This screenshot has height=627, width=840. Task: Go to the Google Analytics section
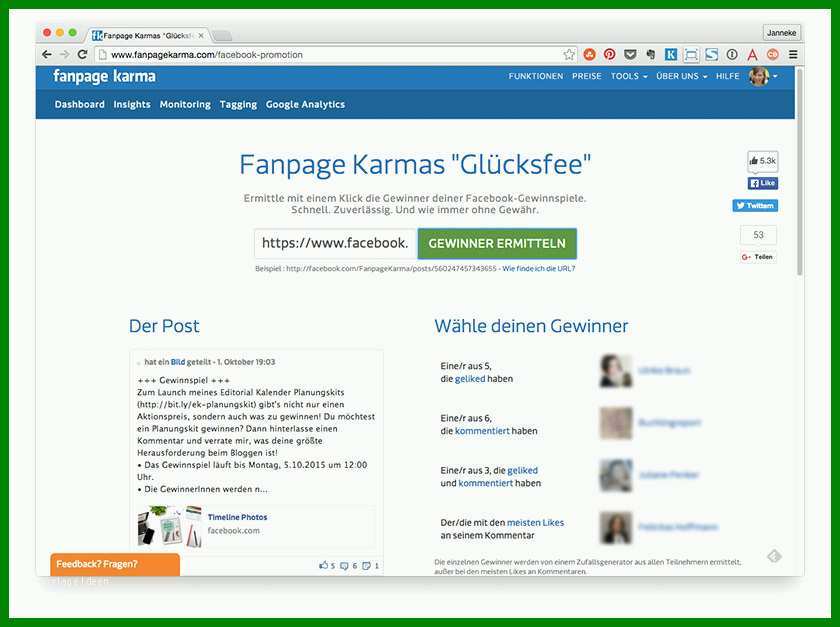pos(305,104)
